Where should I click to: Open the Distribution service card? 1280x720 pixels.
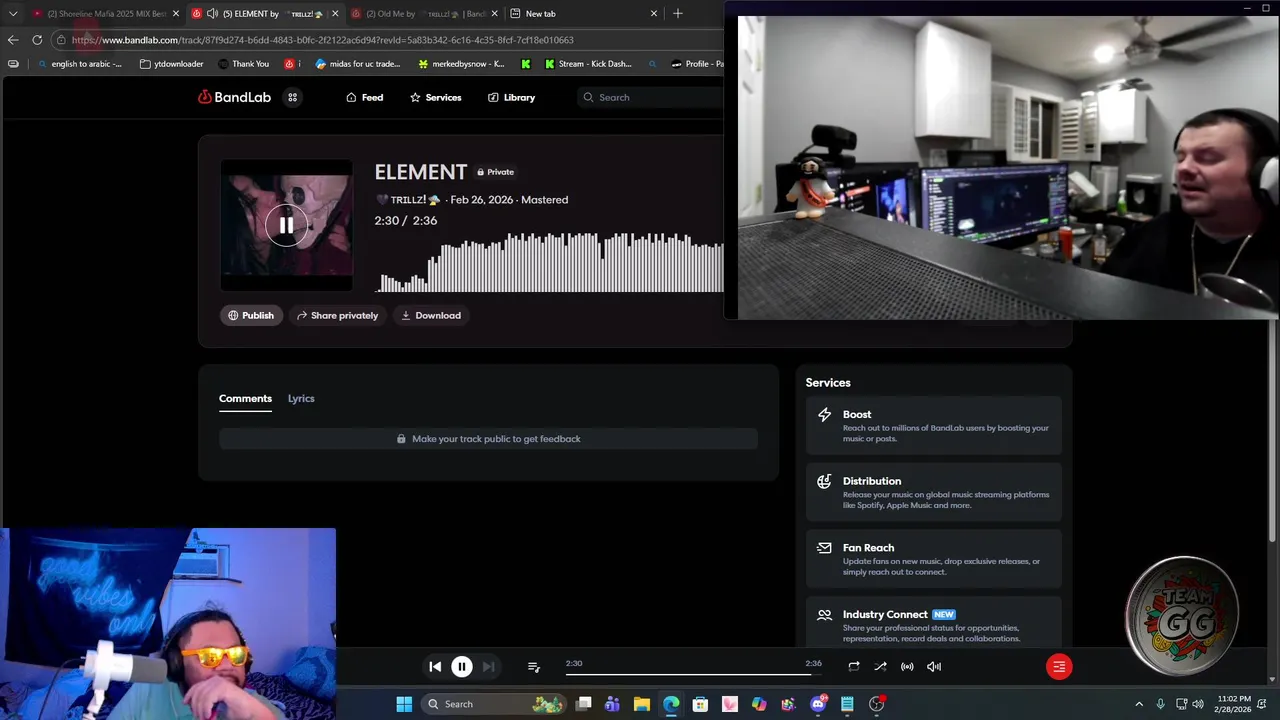click(x=933, y=492)
